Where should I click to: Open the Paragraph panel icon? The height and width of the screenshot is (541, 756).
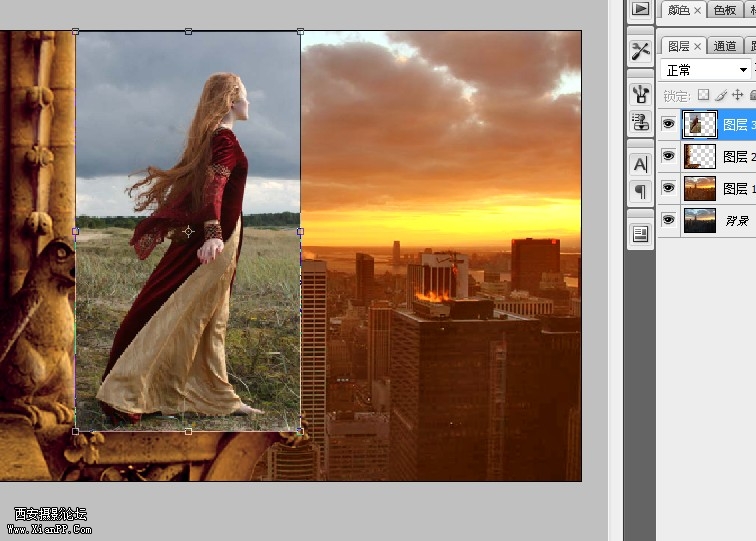tap(640, 191)
